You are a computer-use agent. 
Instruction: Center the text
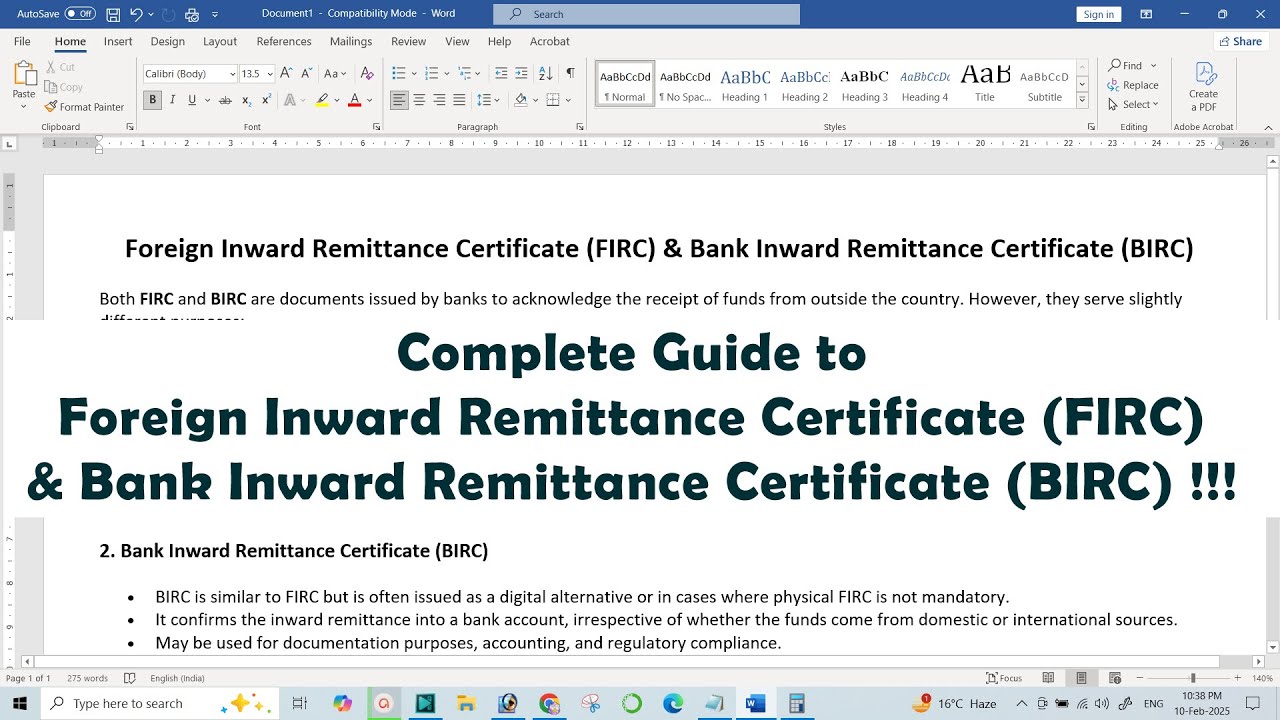pyautogui.click(x=419, y=100)
